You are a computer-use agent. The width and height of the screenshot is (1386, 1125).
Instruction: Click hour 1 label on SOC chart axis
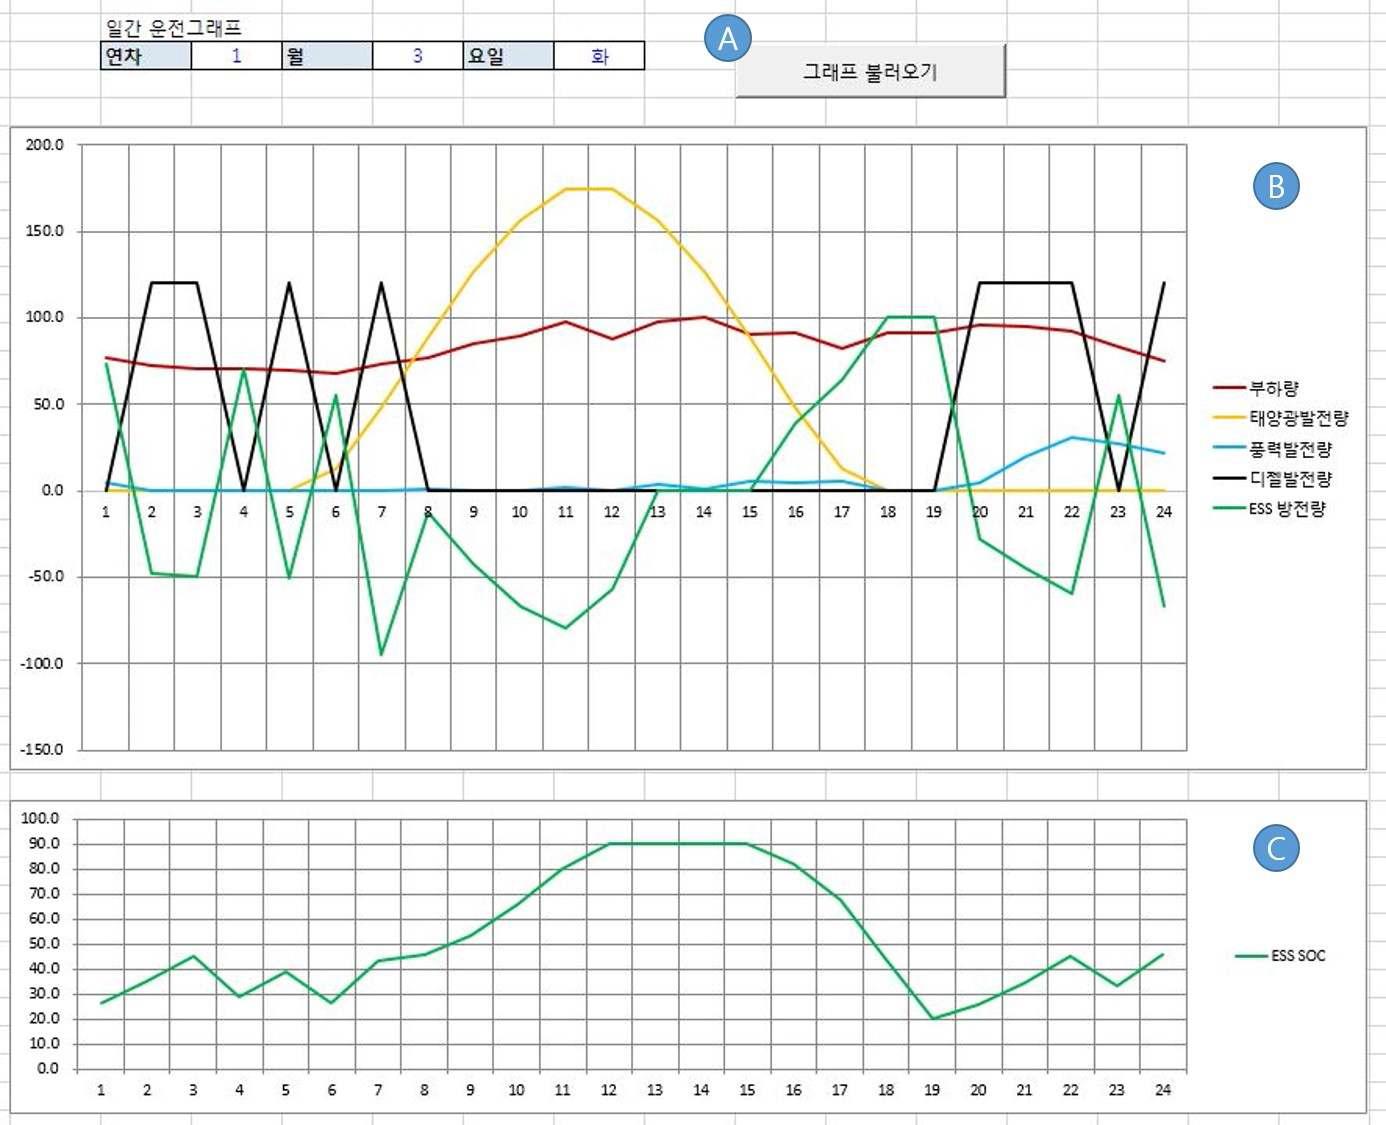(x=101, y=1090)
